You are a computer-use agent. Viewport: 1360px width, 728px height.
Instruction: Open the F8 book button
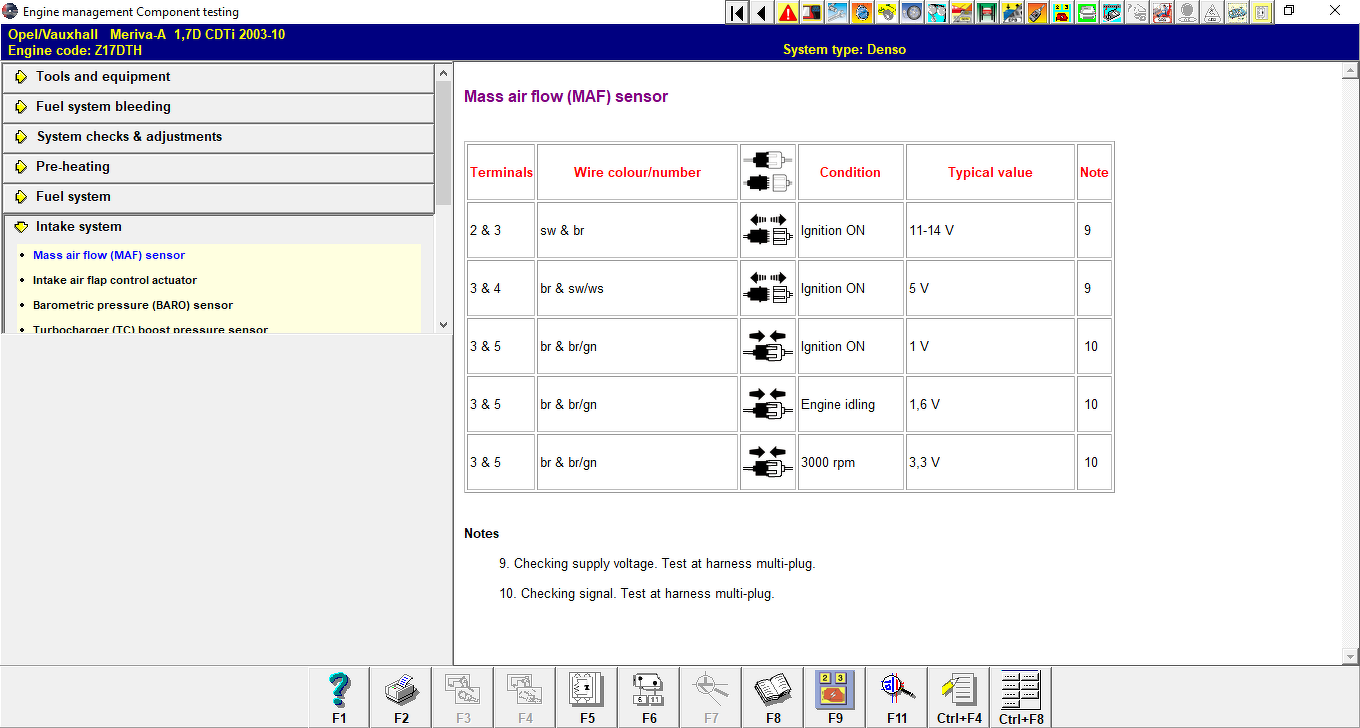click(773, 697)
